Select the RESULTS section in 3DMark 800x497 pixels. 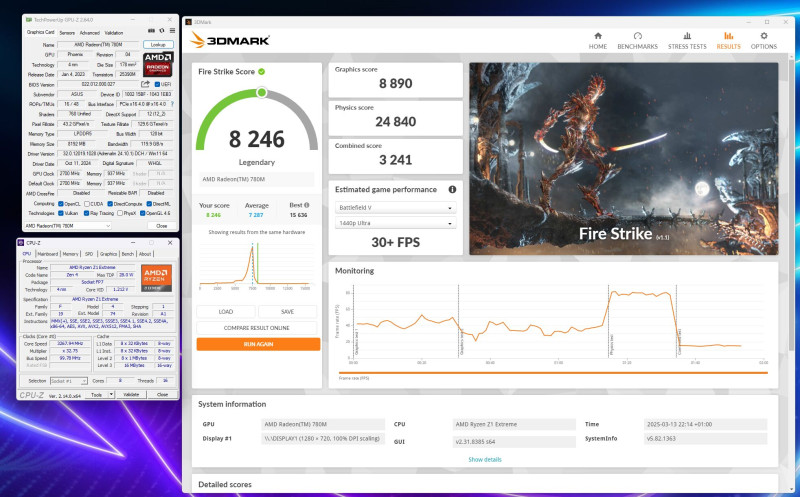coord(728,41)
